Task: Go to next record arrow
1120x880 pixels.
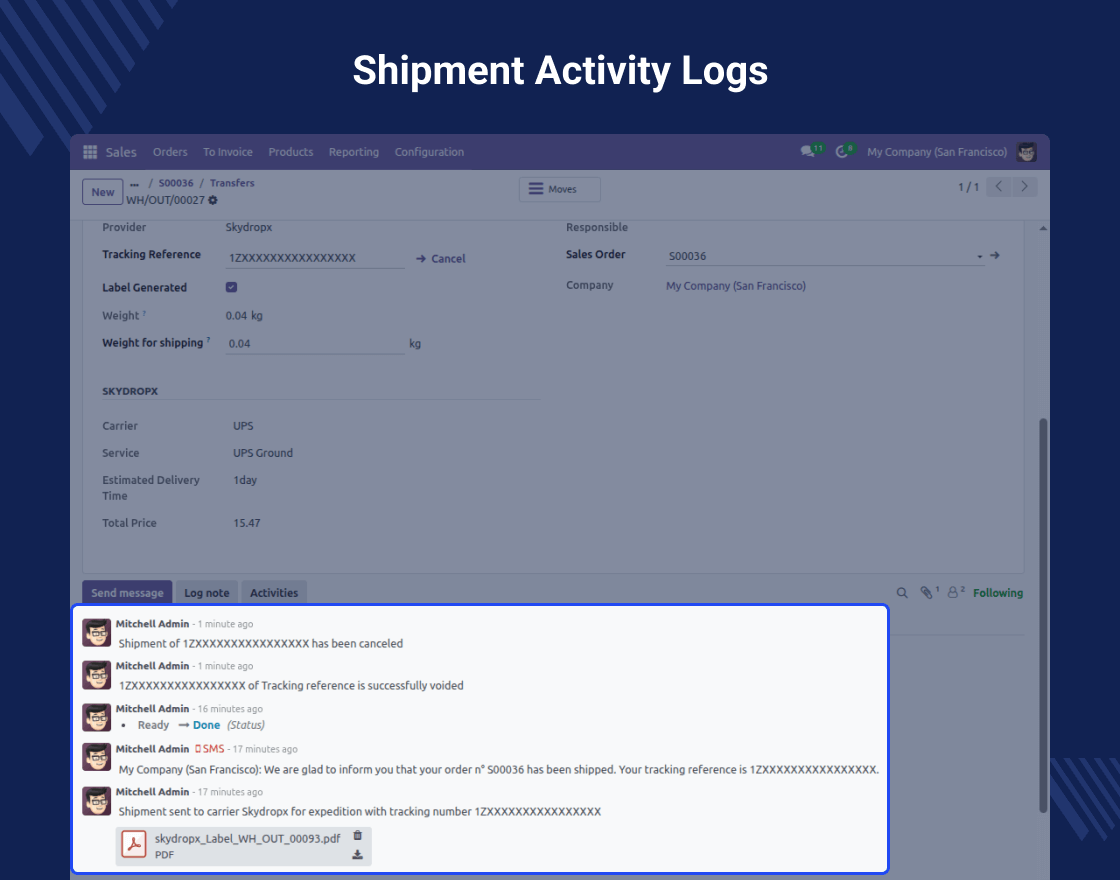Action: 1024,186
